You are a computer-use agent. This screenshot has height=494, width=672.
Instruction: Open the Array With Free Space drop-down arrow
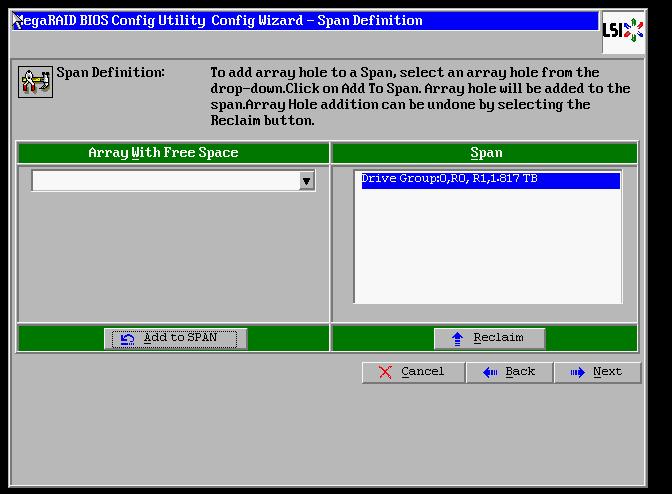(x=306, y=181)
